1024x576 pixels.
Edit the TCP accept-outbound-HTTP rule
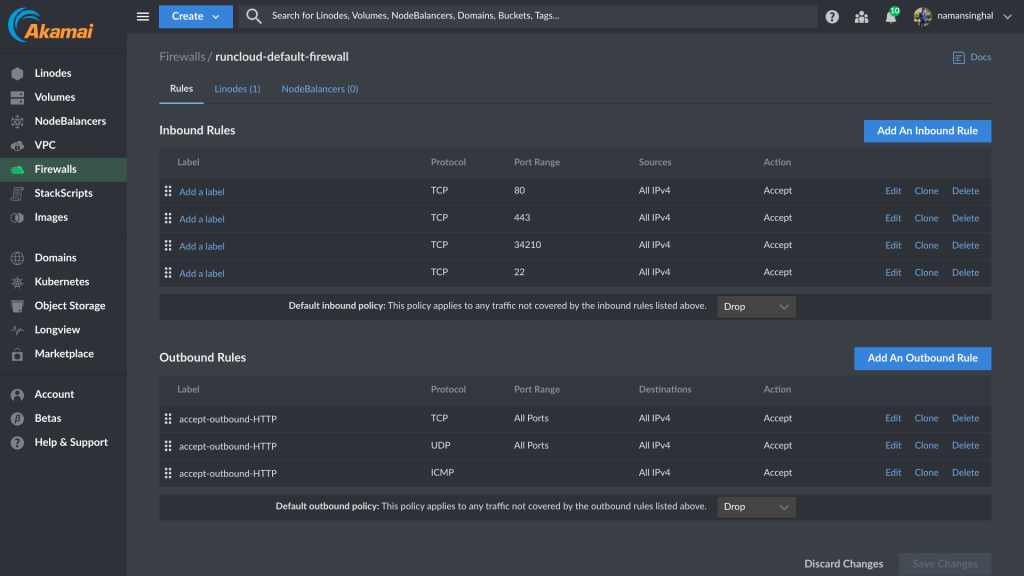893,418
